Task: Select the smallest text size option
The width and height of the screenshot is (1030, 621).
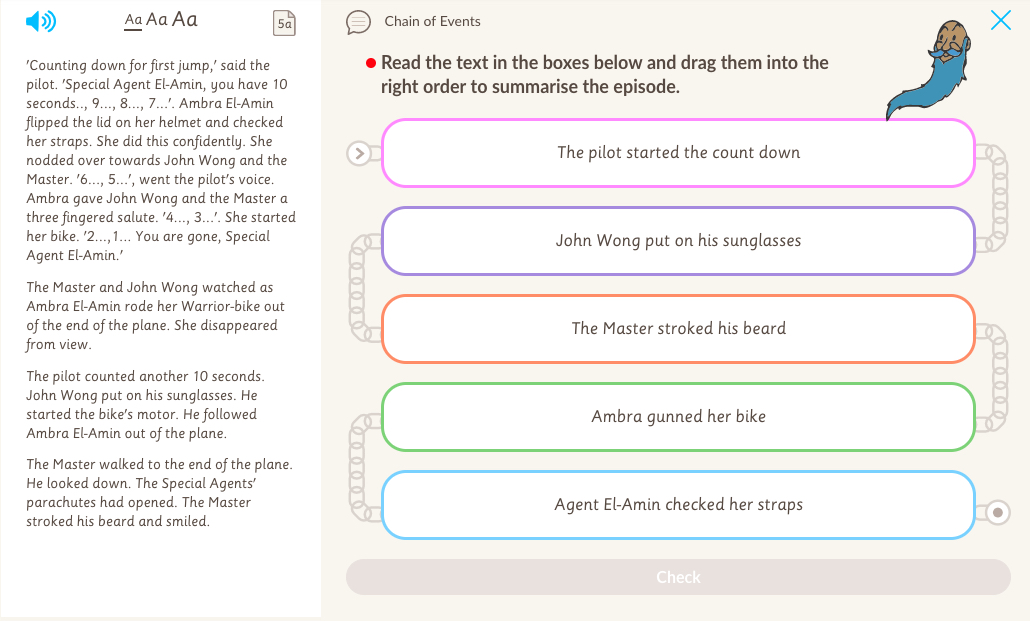Action: [133, 20]
